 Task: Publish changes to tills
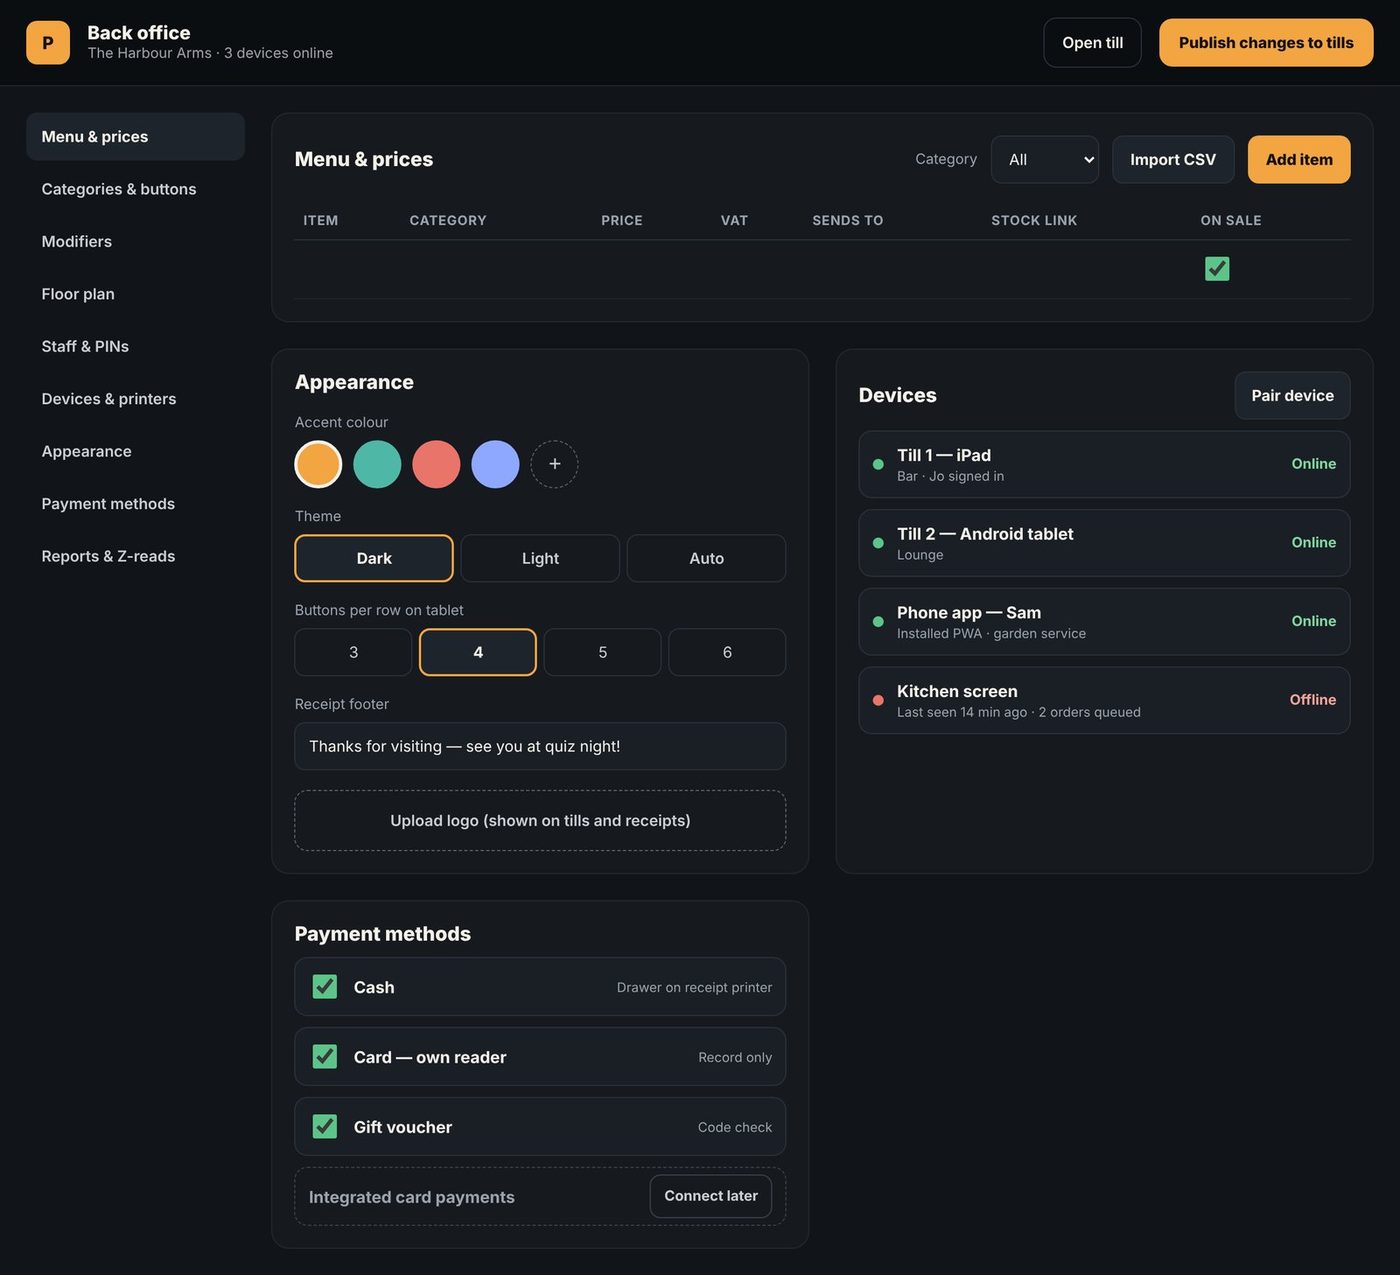(x=1266, y=43)
